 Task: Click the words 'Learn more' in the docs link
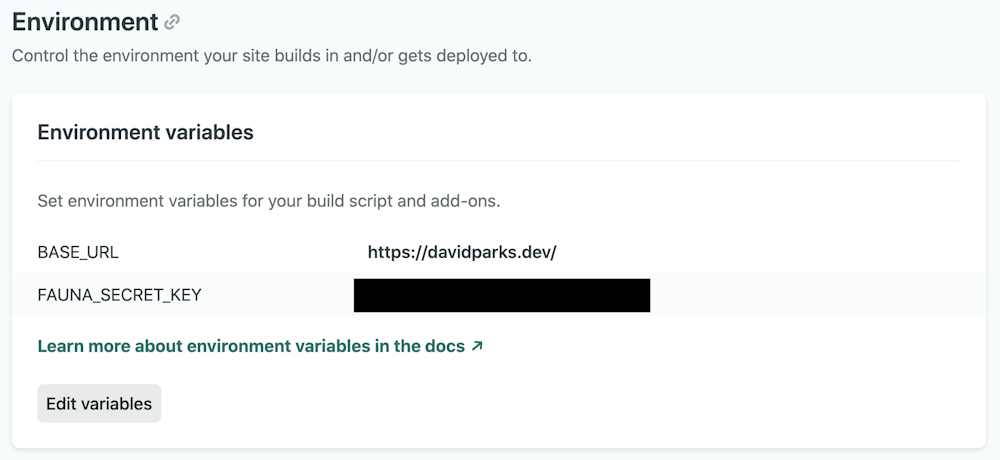(x=80, y=346)
